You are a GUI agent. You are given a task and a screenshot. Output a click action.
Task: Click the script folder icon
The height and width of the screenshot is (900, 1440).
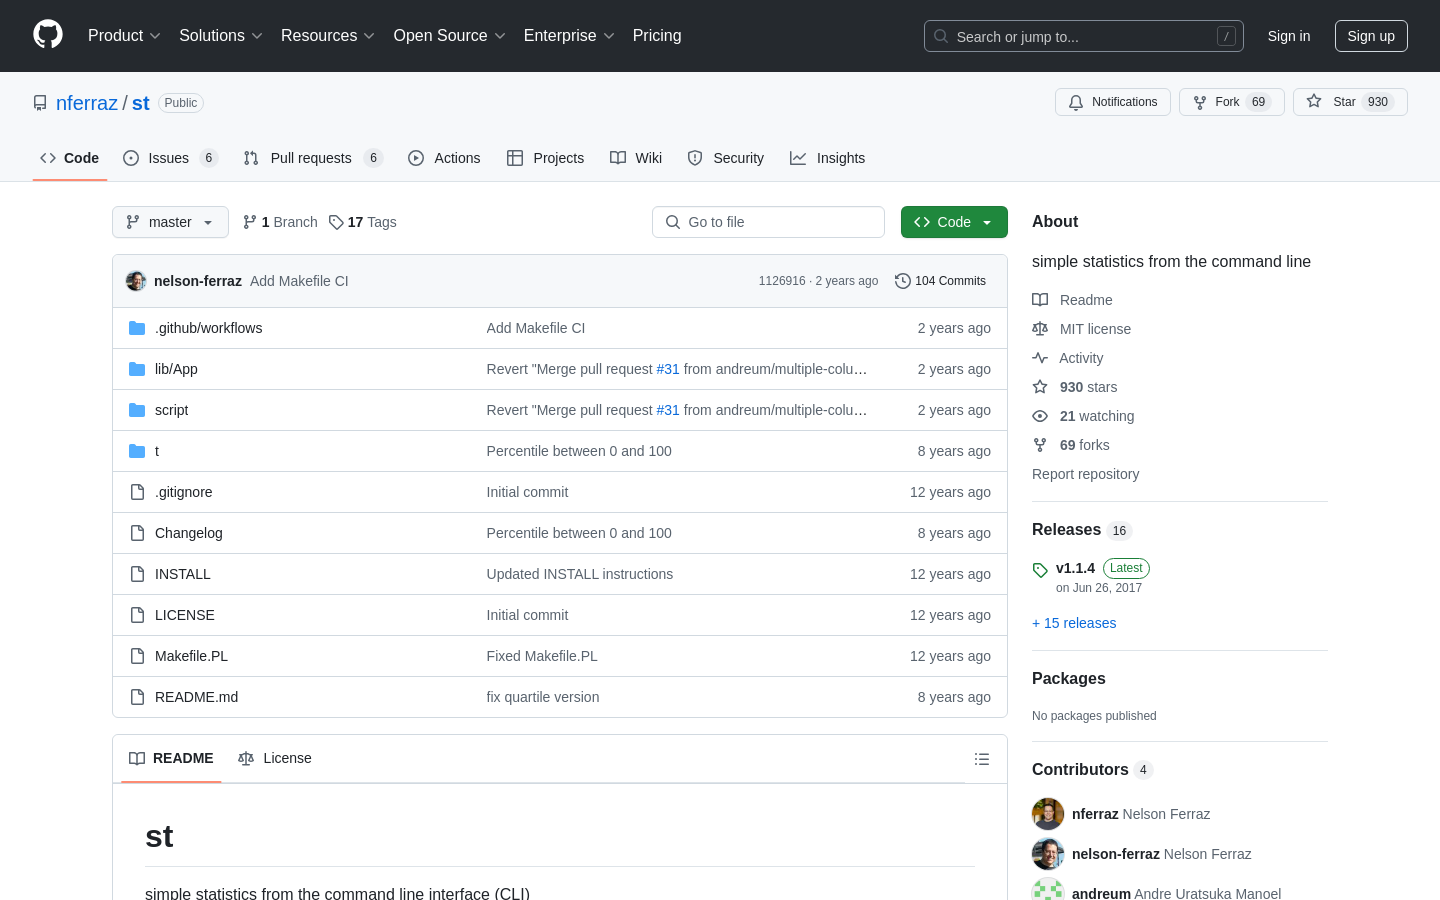[x=137, y=410]
